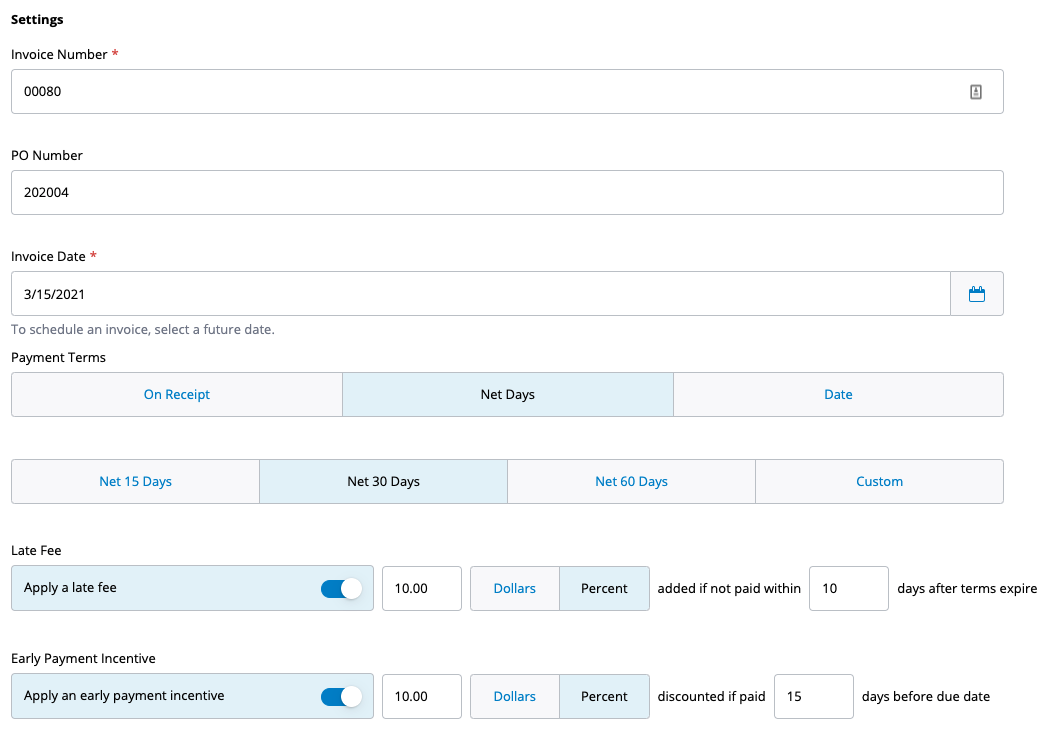
Task: Click the autofill icon in Invoice Number field
Action: tap(975, 91)
